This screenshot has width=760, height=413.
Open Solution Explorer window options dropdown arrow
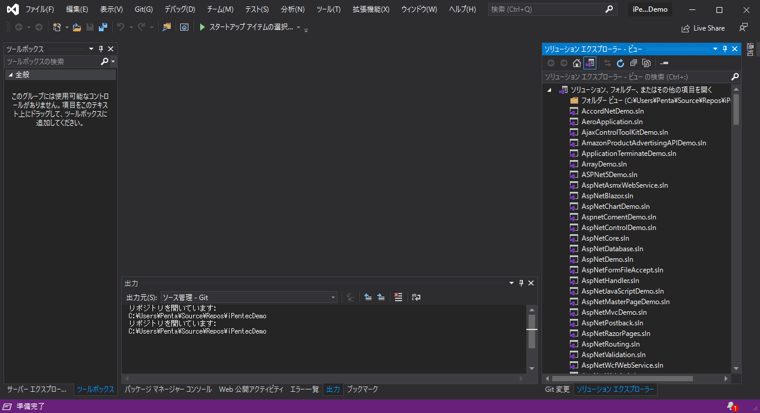(715, 49)
